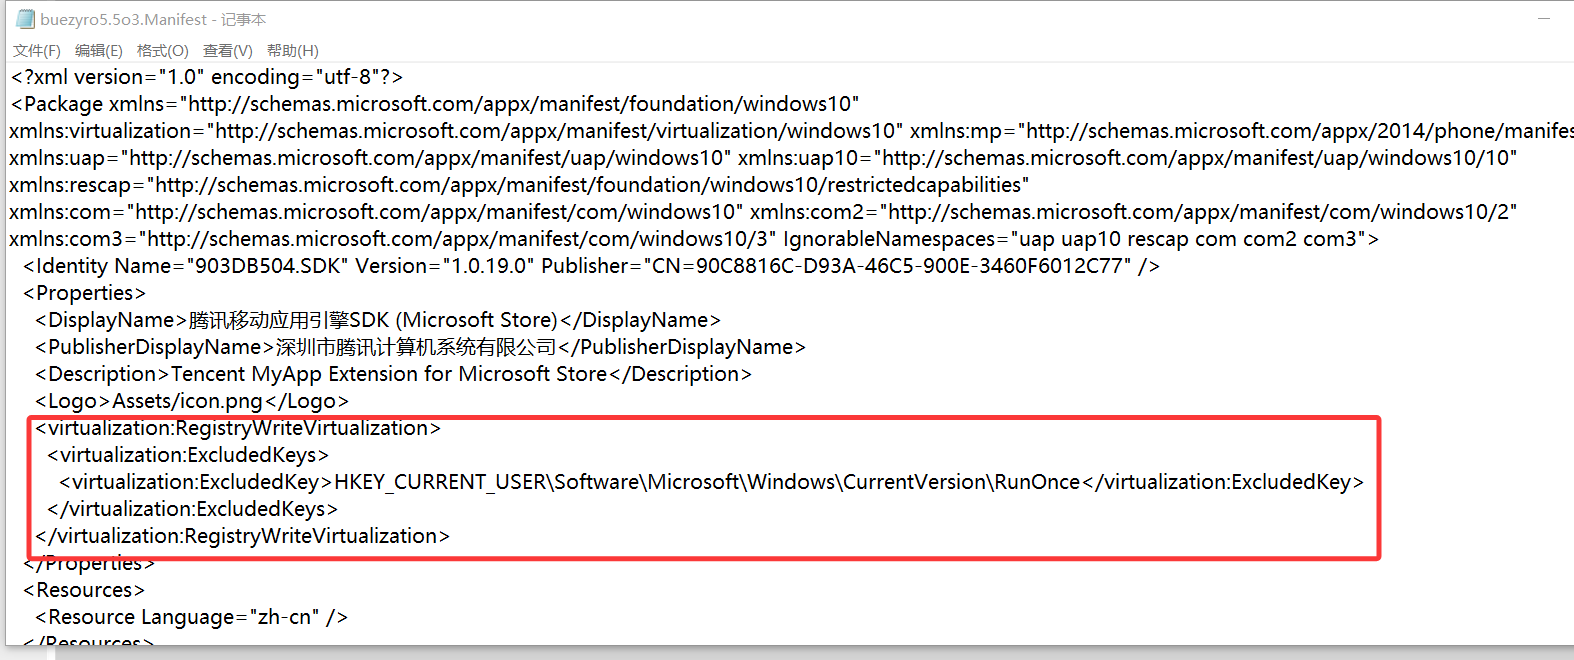Open the 文件(F) menu
Viewport: 1574px width, 660px height.
tap(35, 50)
